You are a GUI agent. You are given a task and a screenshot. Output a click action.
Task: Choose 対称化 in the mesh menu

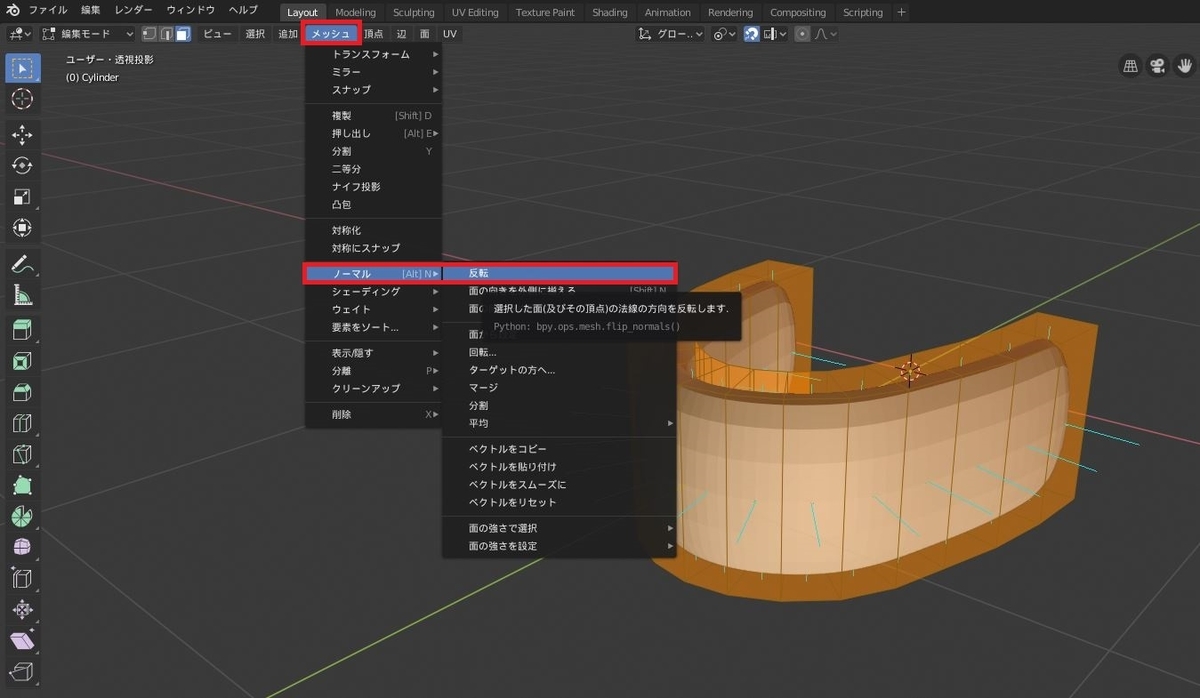click(374, 230)
